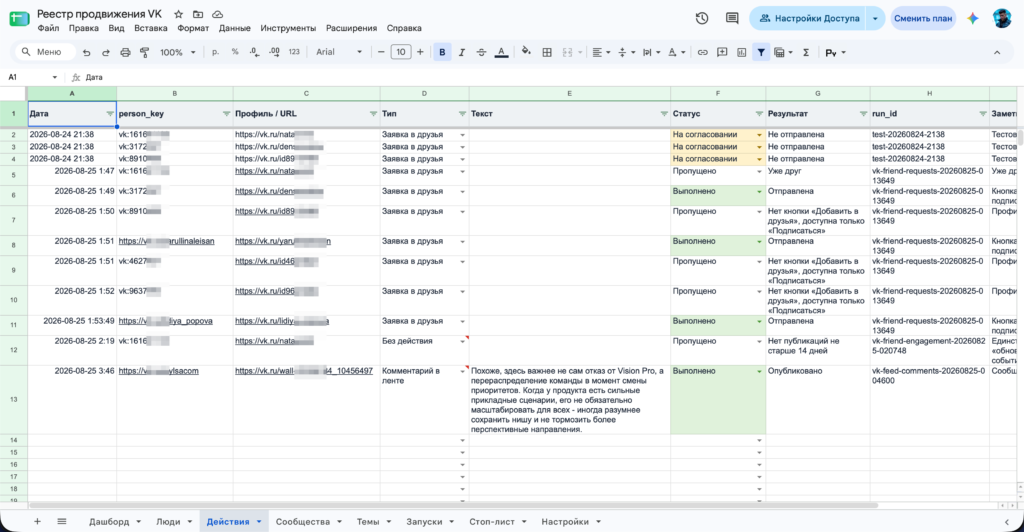
Task: Open the Профиль / URL column filter
Action: coord(373,114)
